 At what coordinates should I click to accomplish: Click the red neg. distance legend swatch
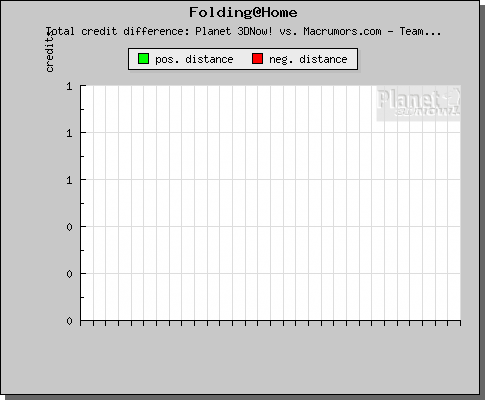pyautogui.click(x=257, y=59)
